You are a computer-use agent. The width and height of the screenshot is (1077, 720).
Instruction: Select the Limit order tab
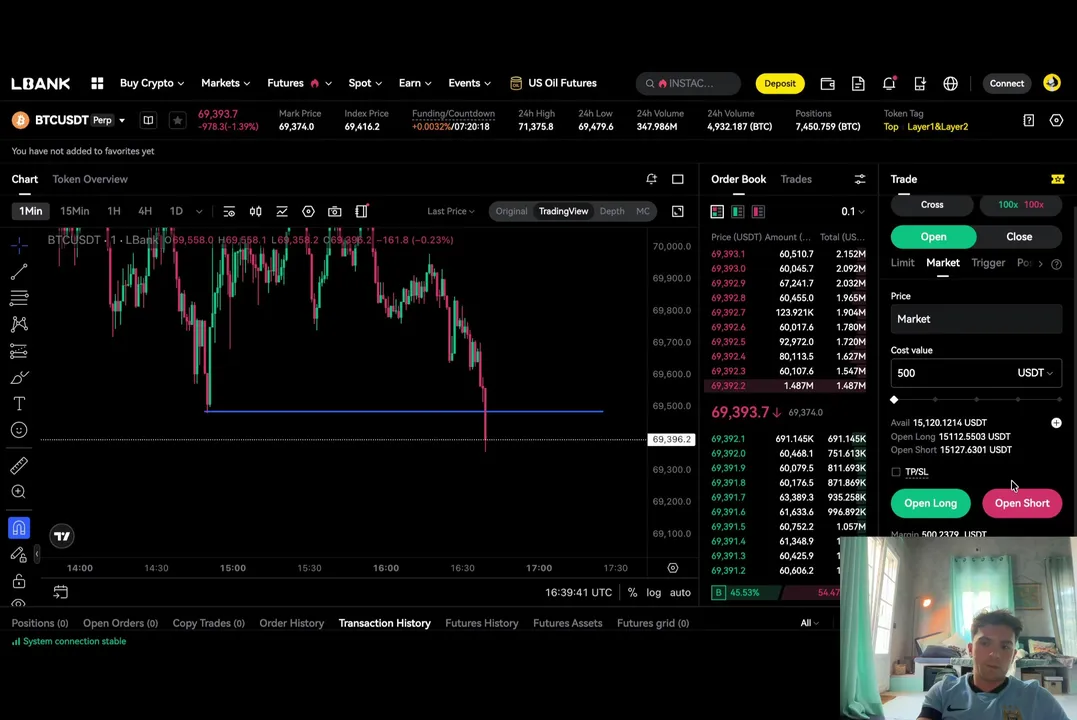903,262
